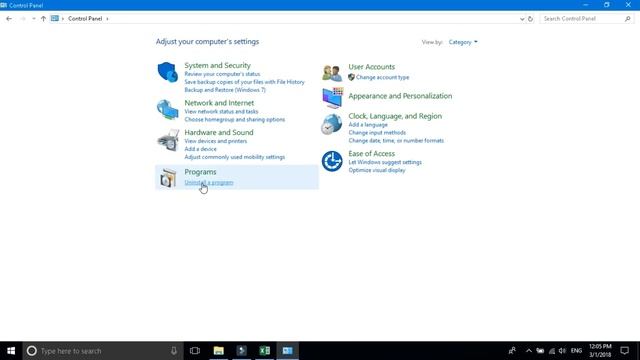
Task: Open Clock, Language, and Region heading
Action: 395,116
